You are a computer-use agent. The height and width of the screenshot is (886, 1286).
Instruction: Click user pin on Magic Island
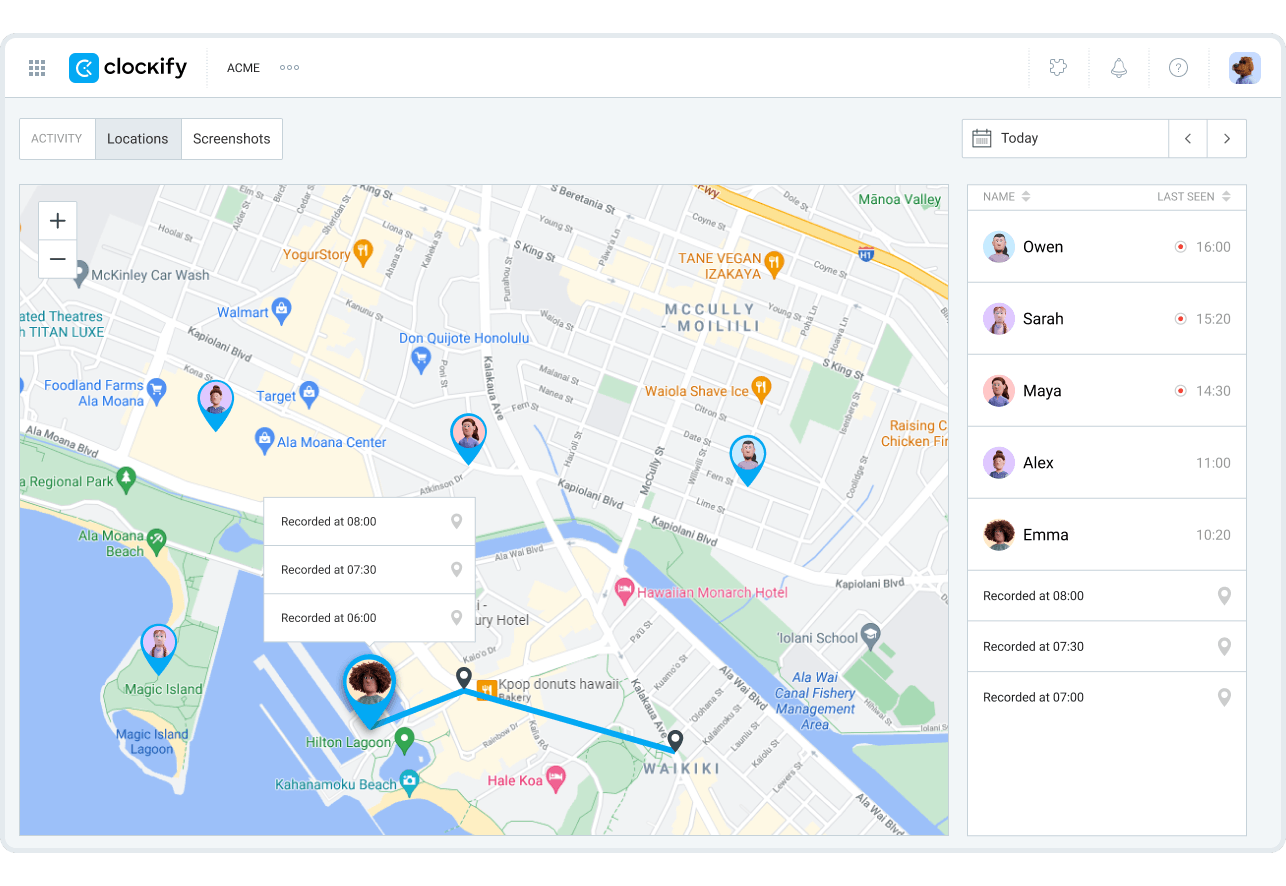click(158, 648)
